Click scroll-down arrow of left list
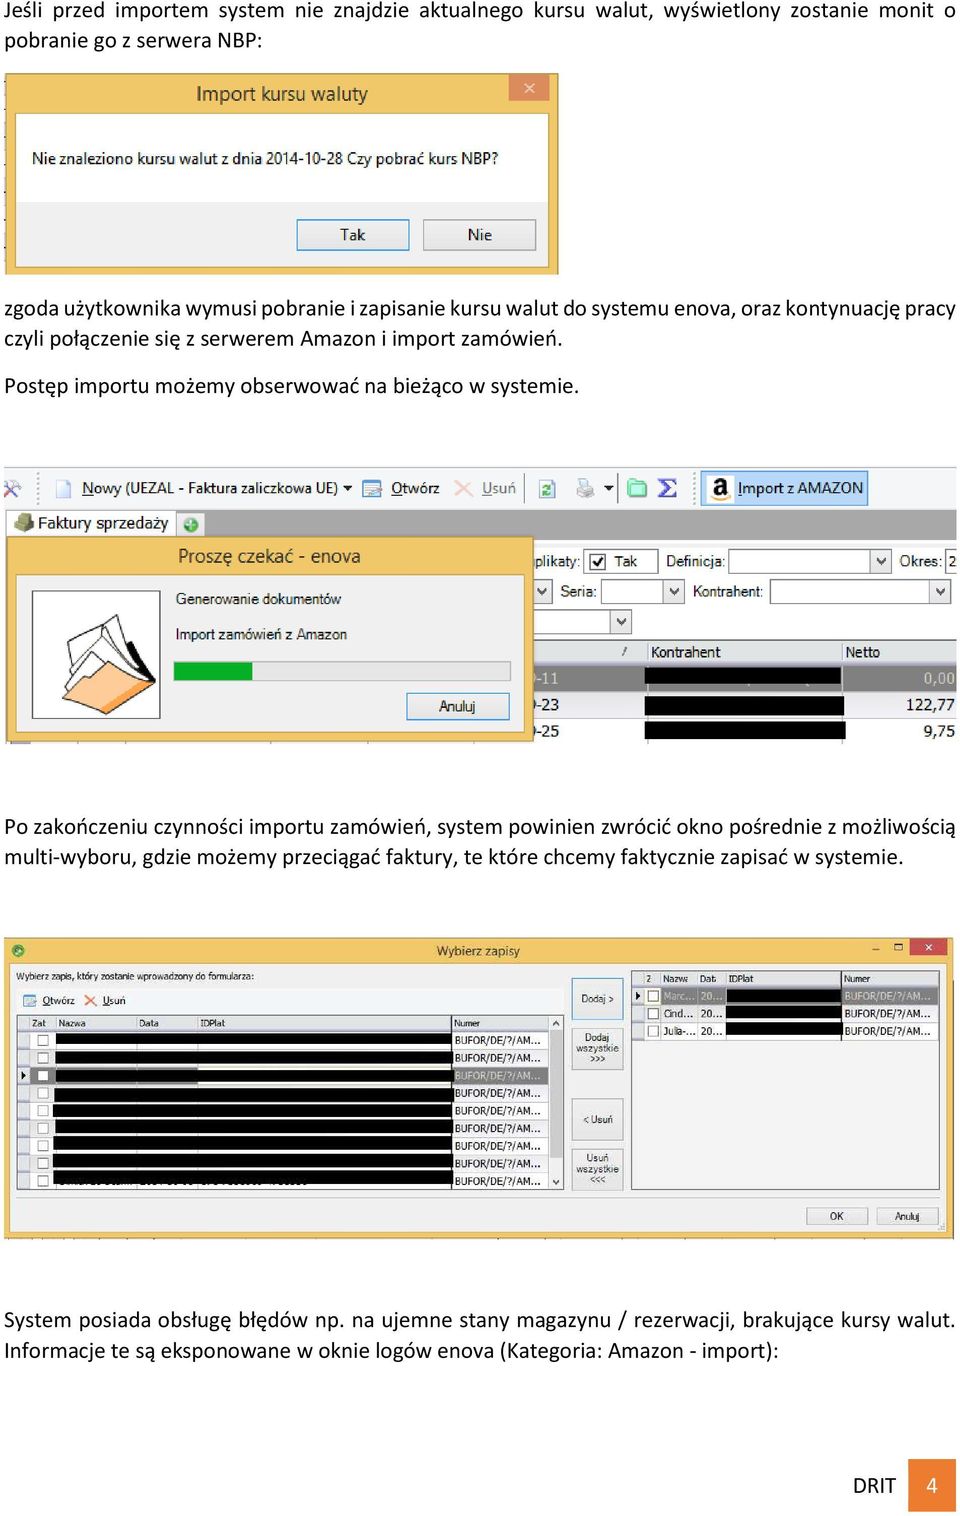 point(556,1181)
